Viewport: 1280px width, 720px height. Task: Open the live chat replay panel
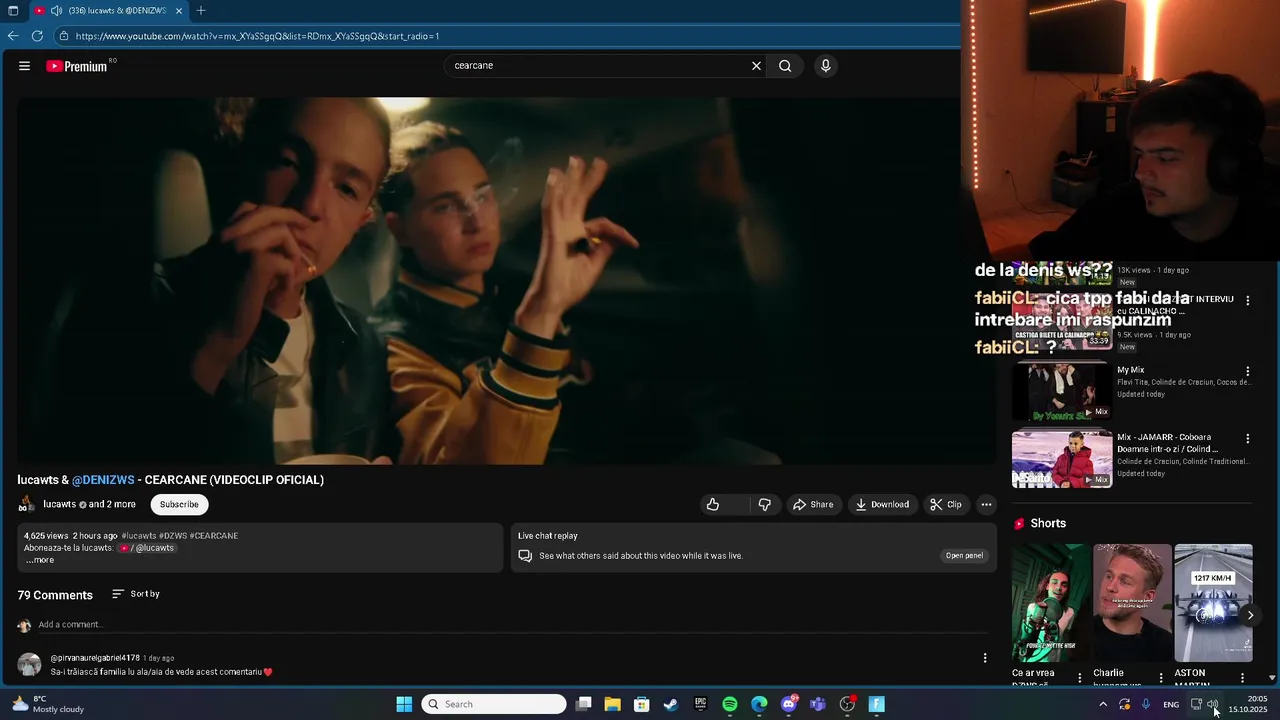pos(964,556)
